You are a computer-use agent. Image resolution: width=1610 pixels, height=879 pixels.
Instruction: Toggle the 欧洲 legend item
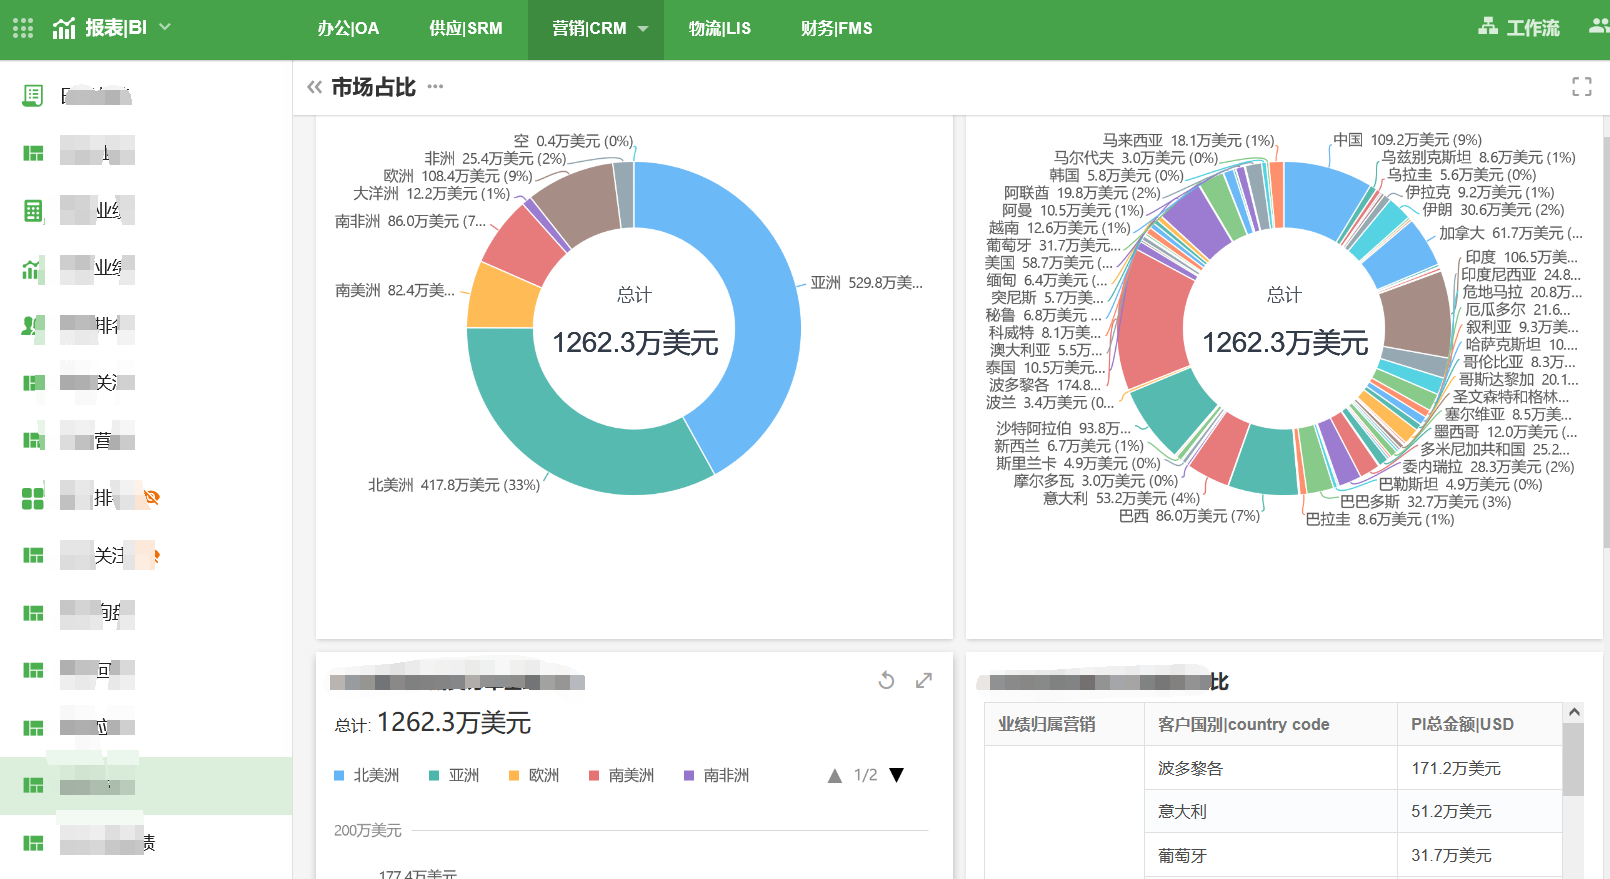534,775
